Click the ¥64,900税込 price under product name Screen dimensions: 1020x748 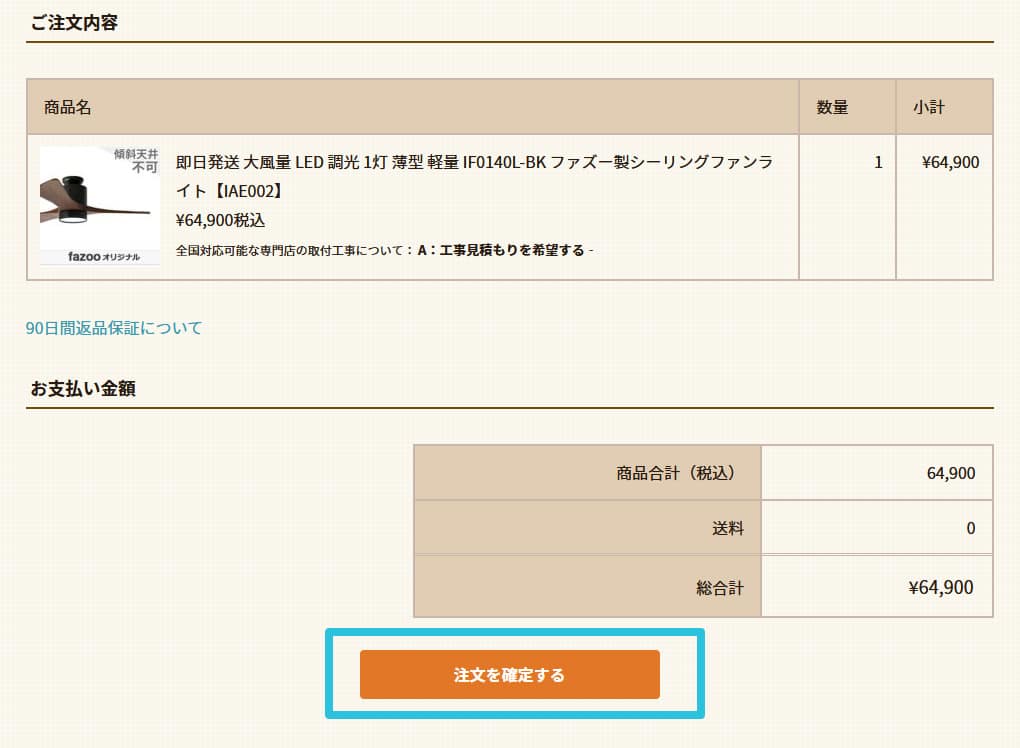(x=220, y=220)
